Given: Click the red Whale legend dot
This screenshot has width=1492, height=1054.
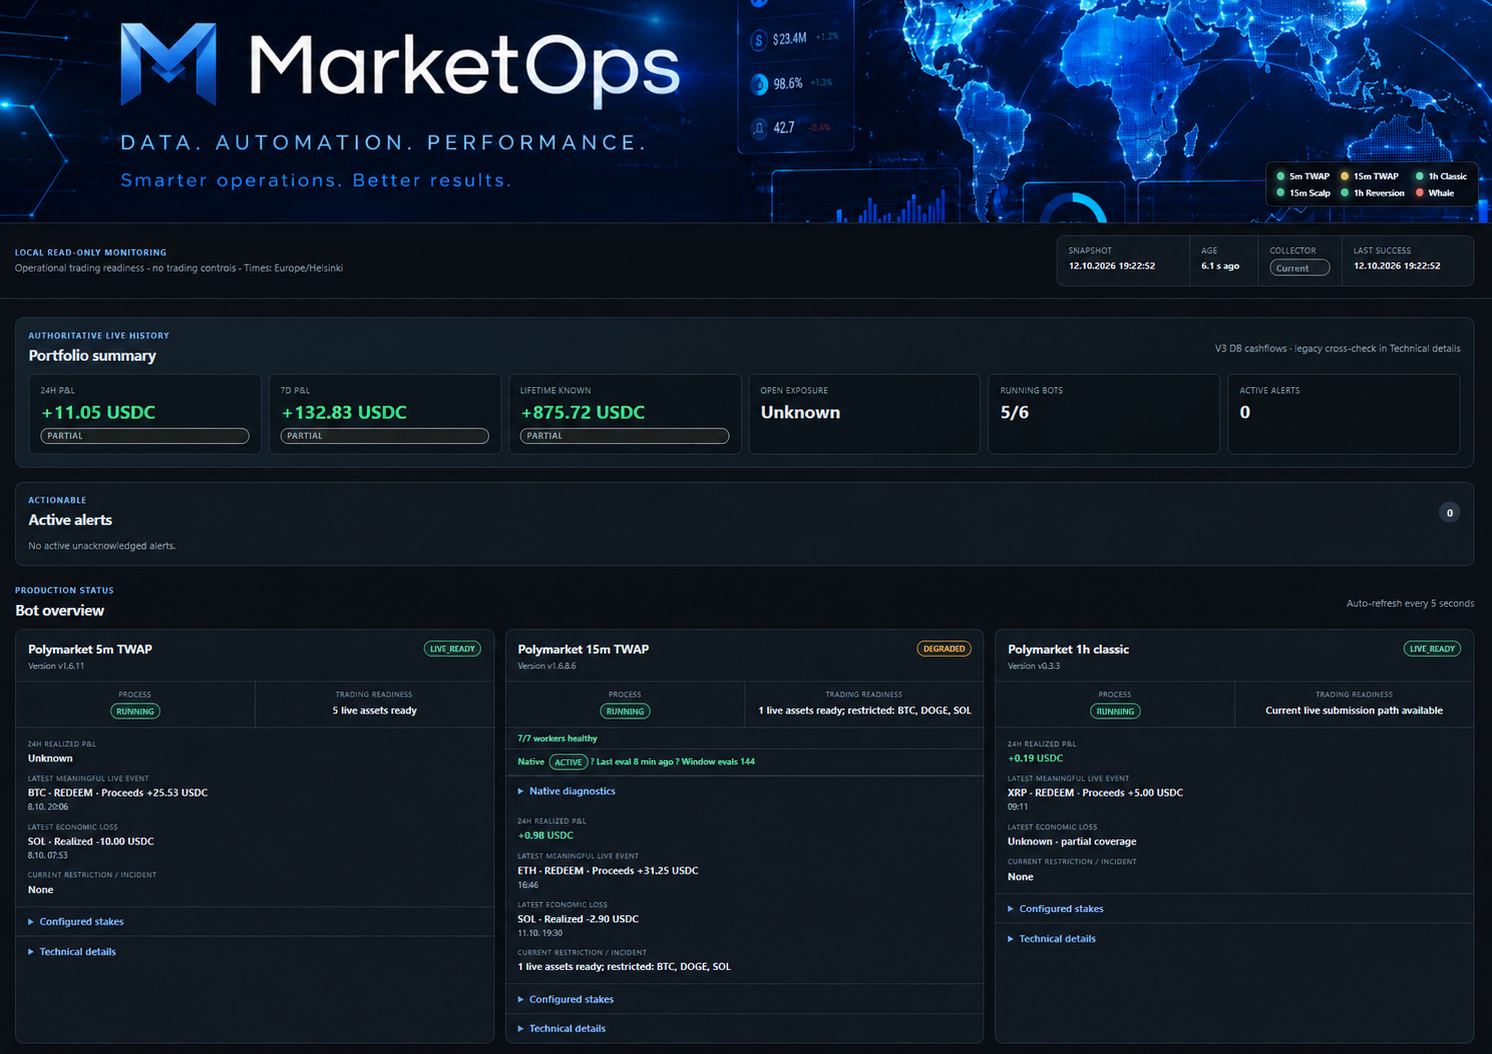Looking at the screenshot, I should [1419, 193].
